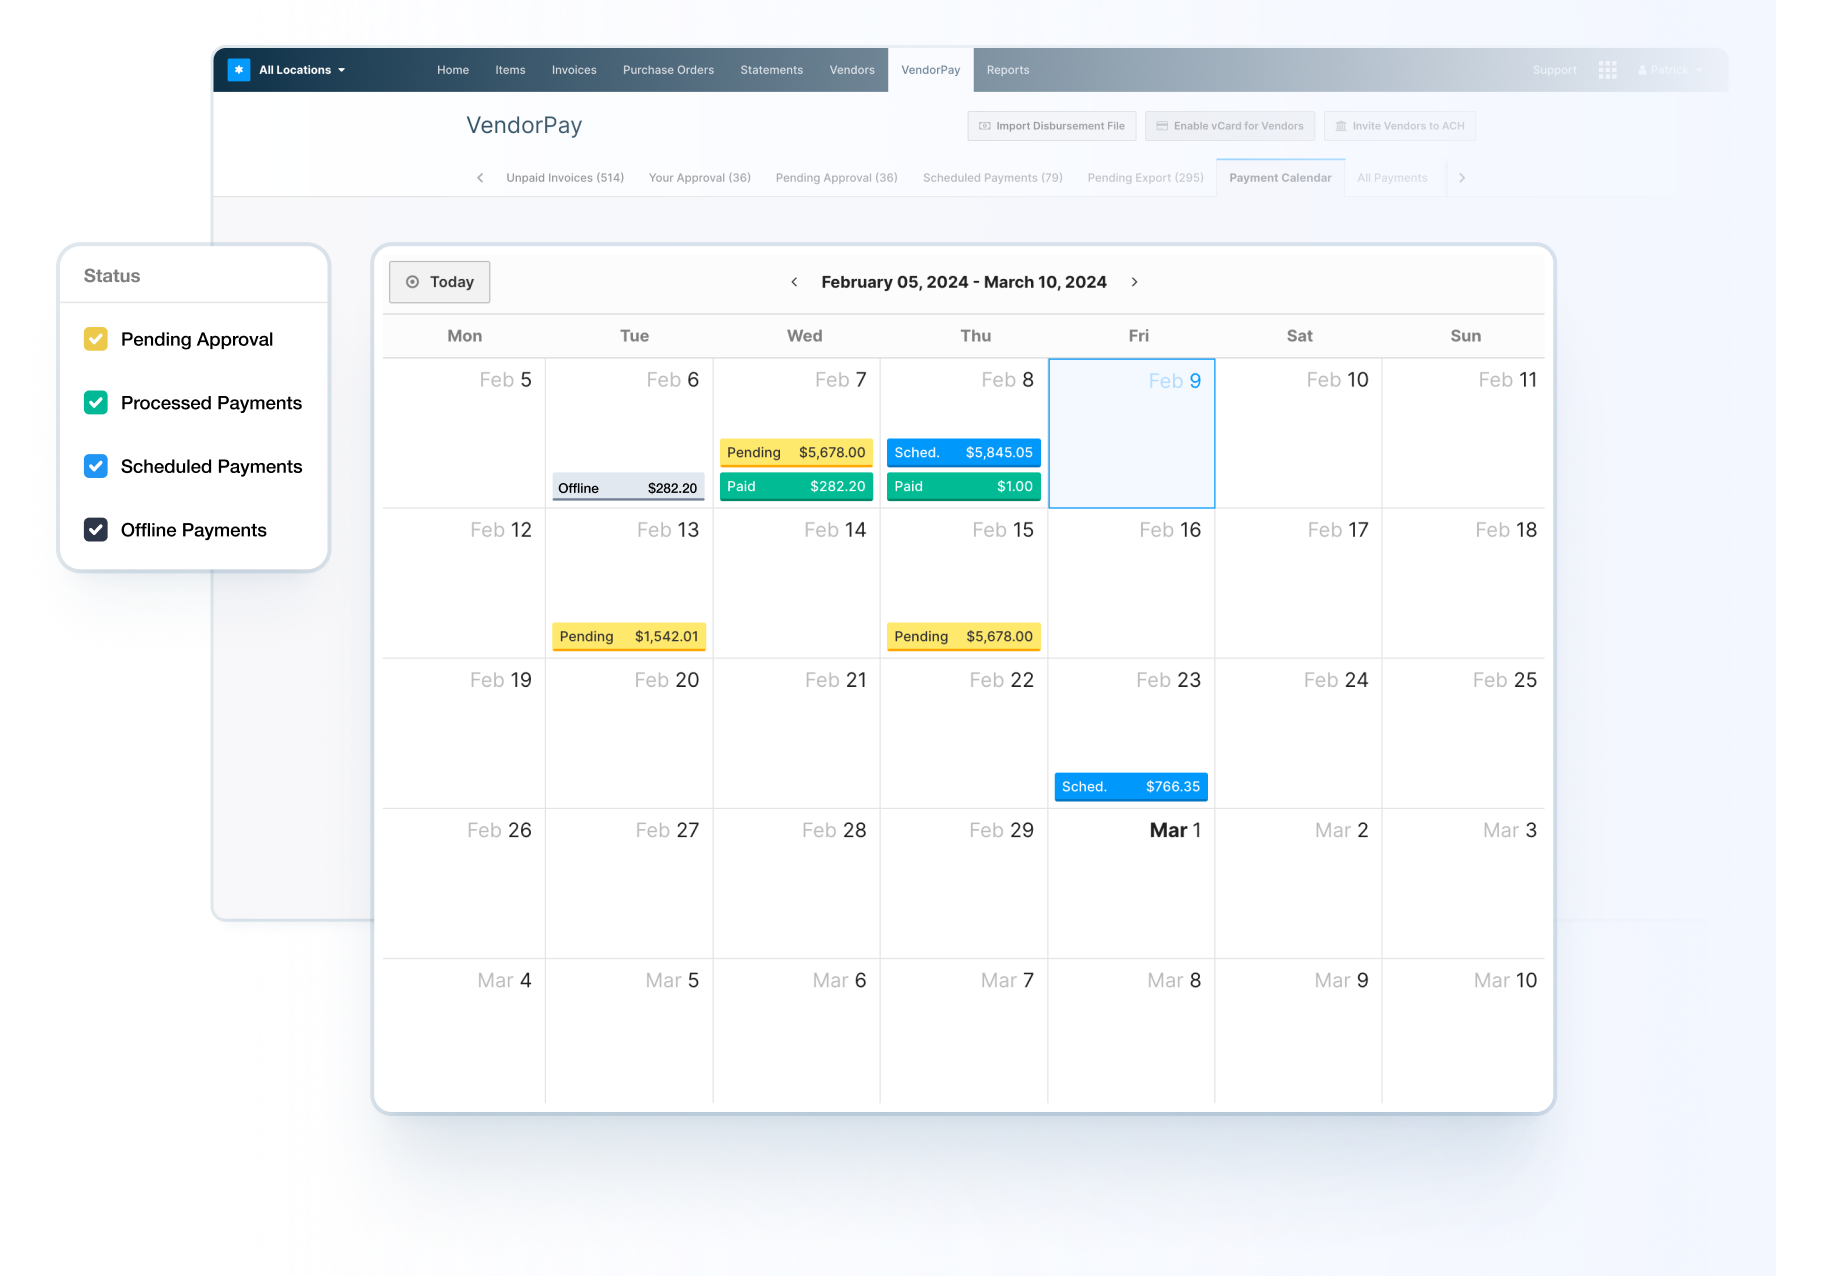Switch to Scheduled Payments (79) tab

pyautogui.click(x=993, y=178)
